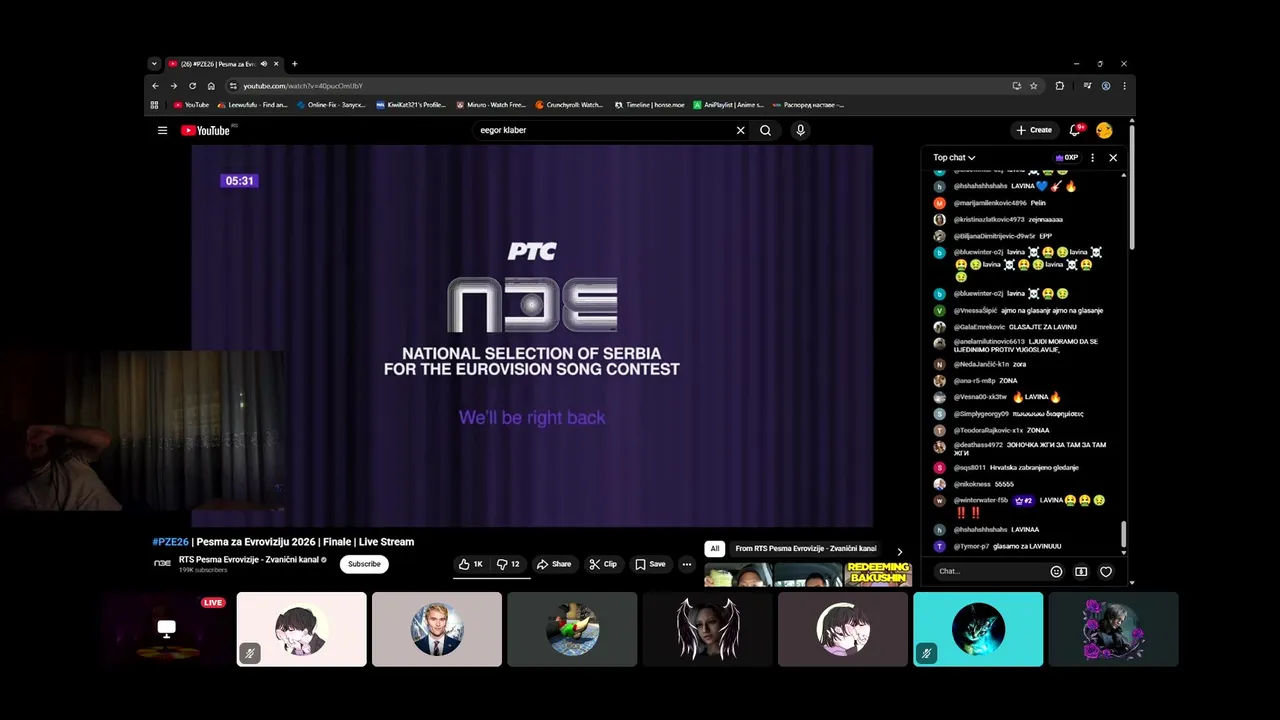Share the live stream
Viewport: 1280px width, 720px height.
554,564
